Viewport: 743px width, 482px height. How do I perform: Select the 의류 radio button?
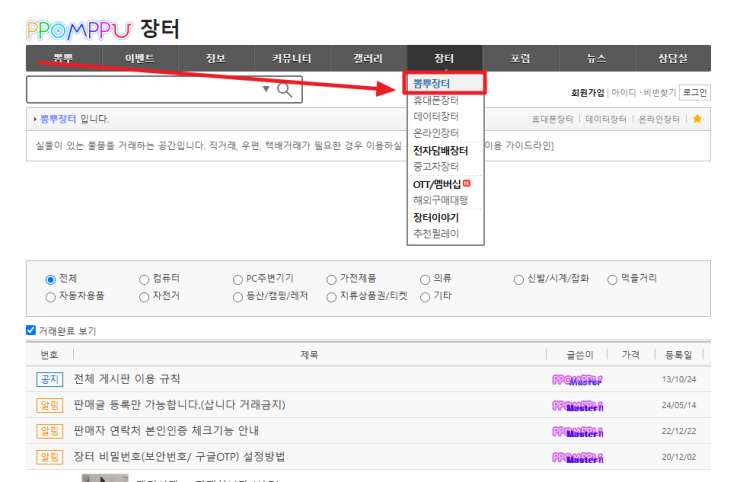pos(425,280)
